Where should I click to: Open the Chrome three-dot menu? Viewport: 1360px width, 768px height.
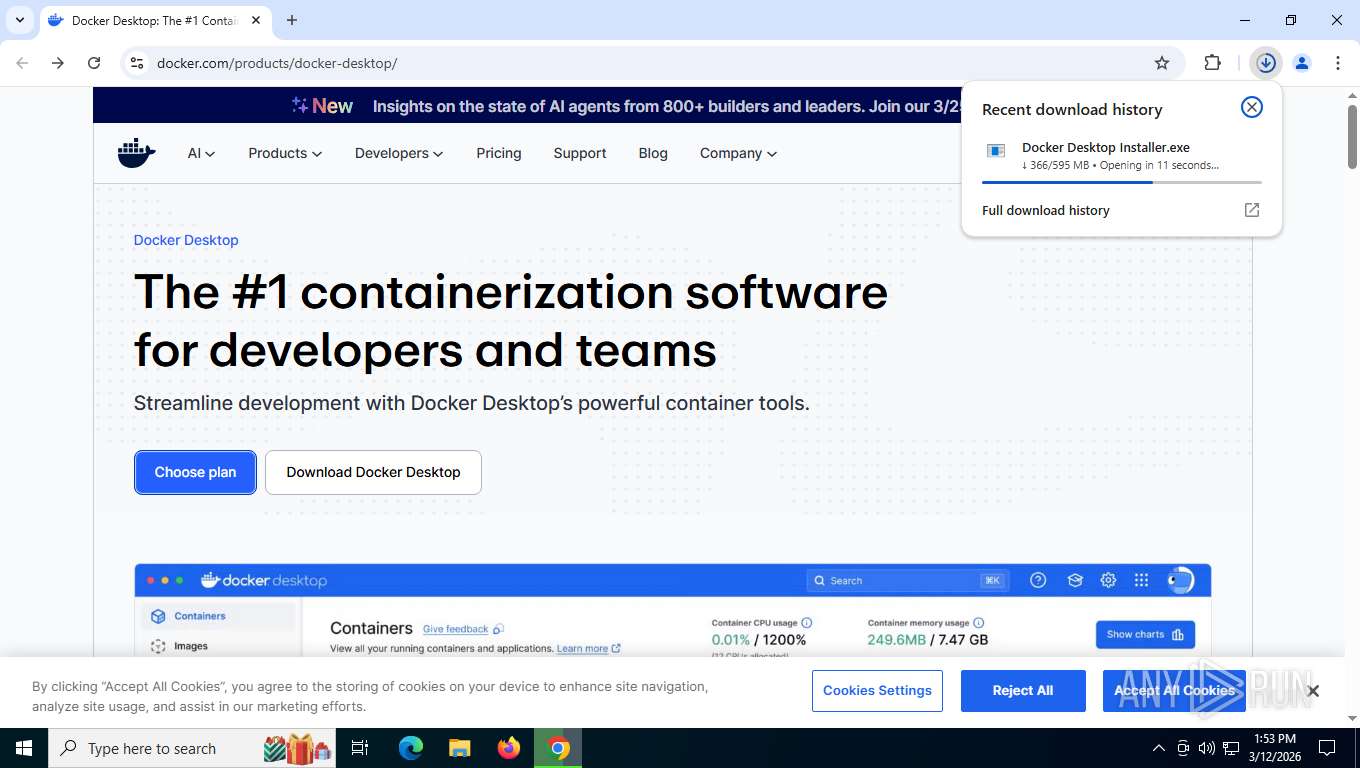[x=1338, y=63]
